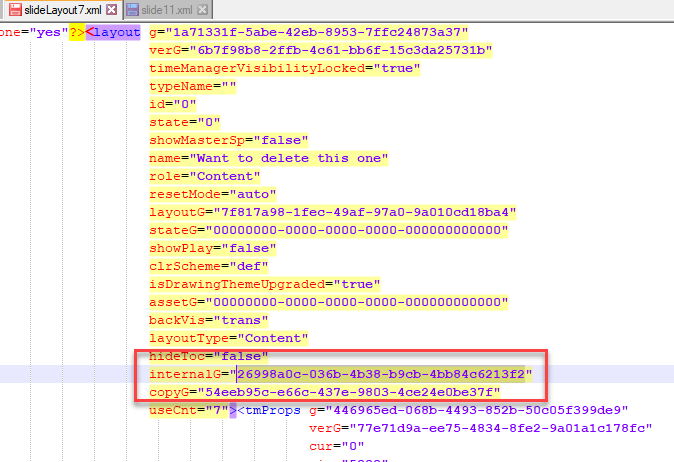Click the "yes" value in the XML declaration

click(49, 32)
